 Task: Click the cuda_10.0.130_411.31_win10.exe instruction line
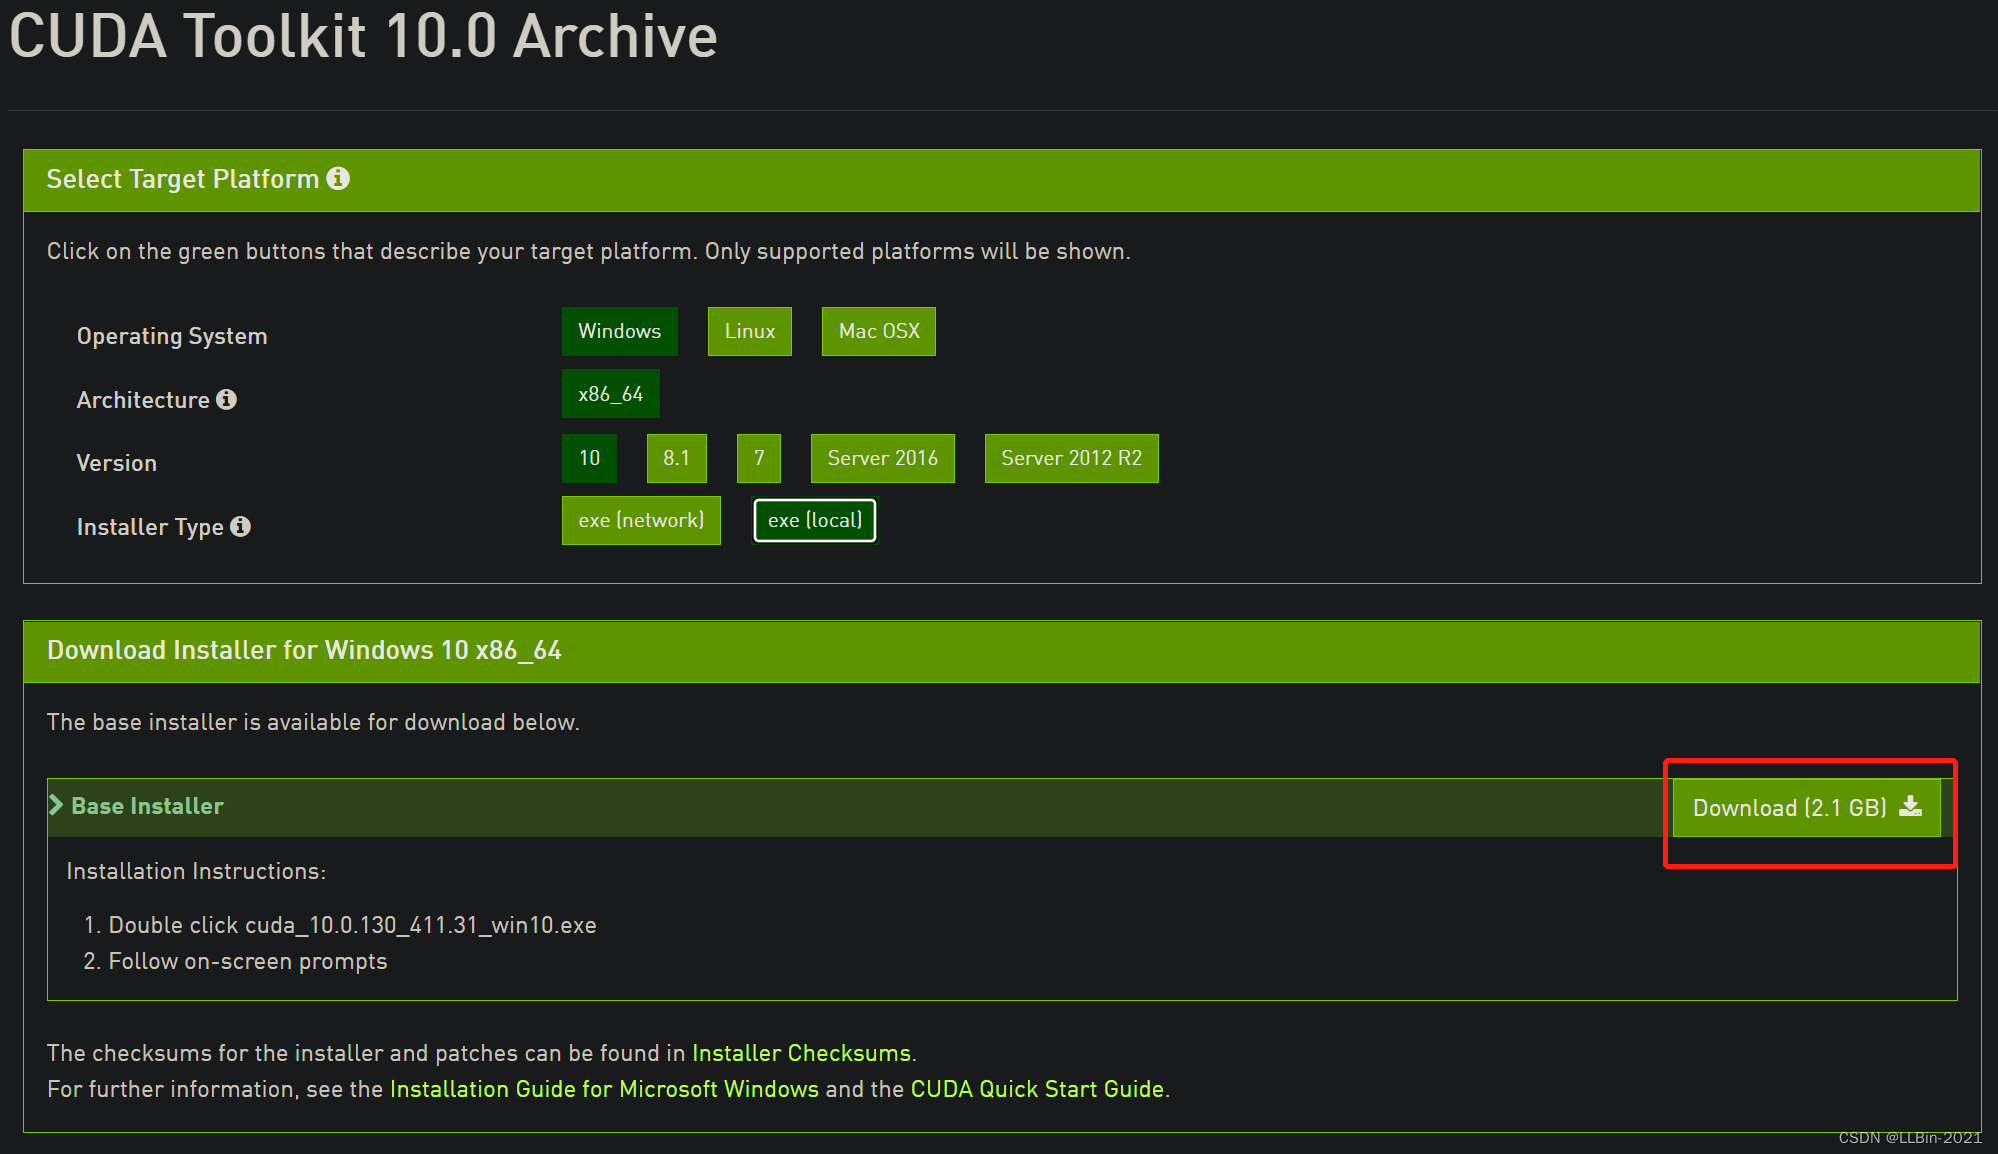coord(352,925)
